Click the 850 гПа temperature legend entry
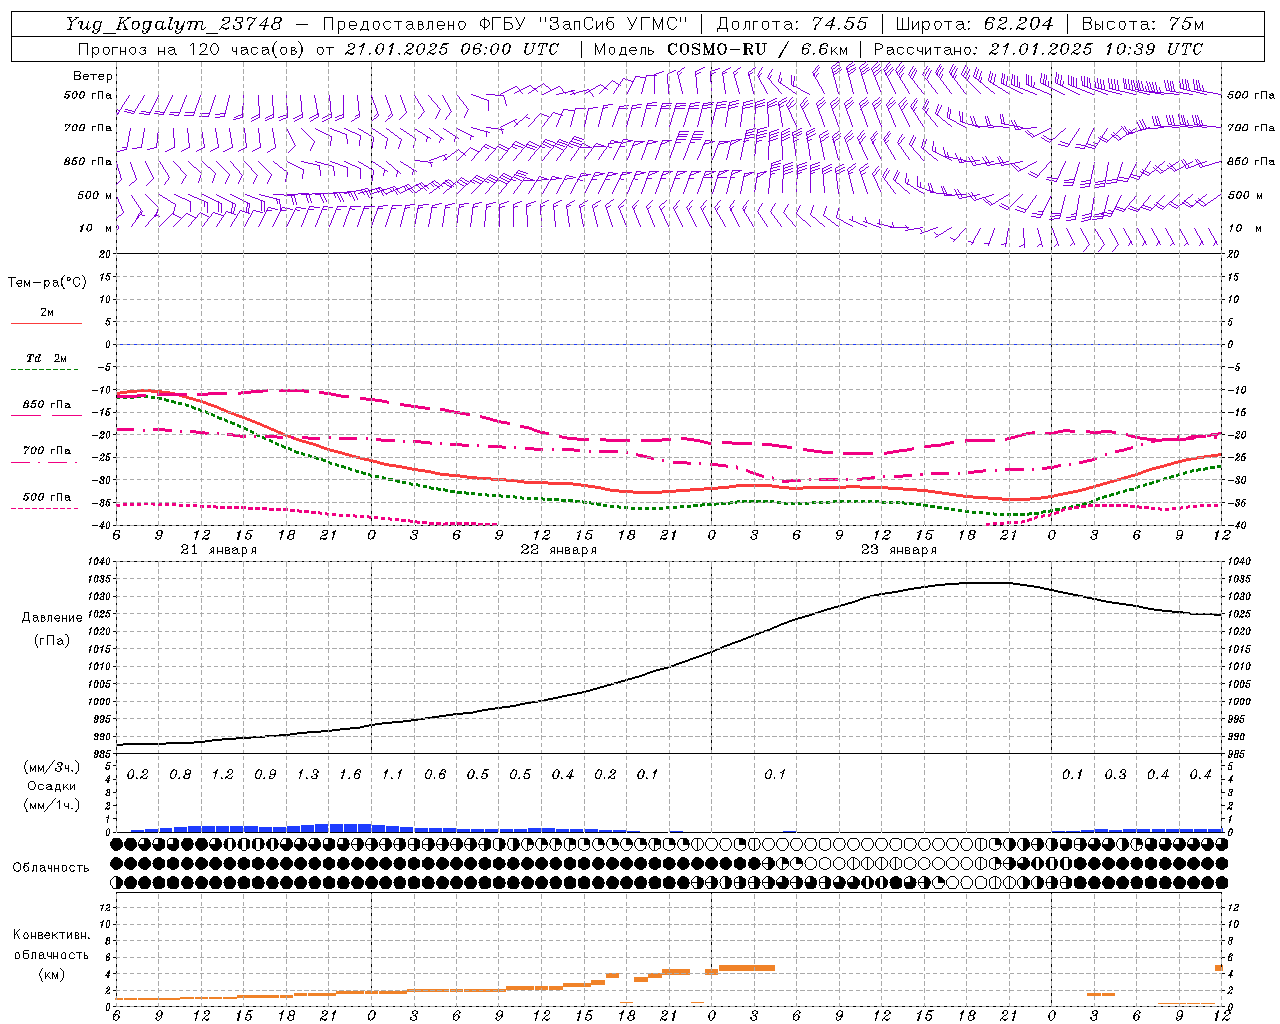Viewport: 1280px width, 1024px height. click(x=46, y=405)
